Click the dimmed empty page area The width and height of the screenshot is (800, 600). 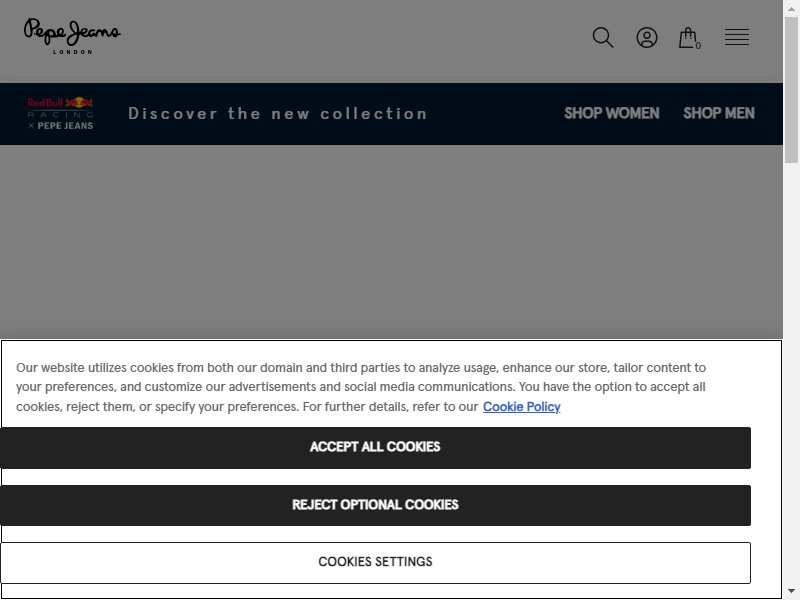pyautogui.click(x=391, y=241)
